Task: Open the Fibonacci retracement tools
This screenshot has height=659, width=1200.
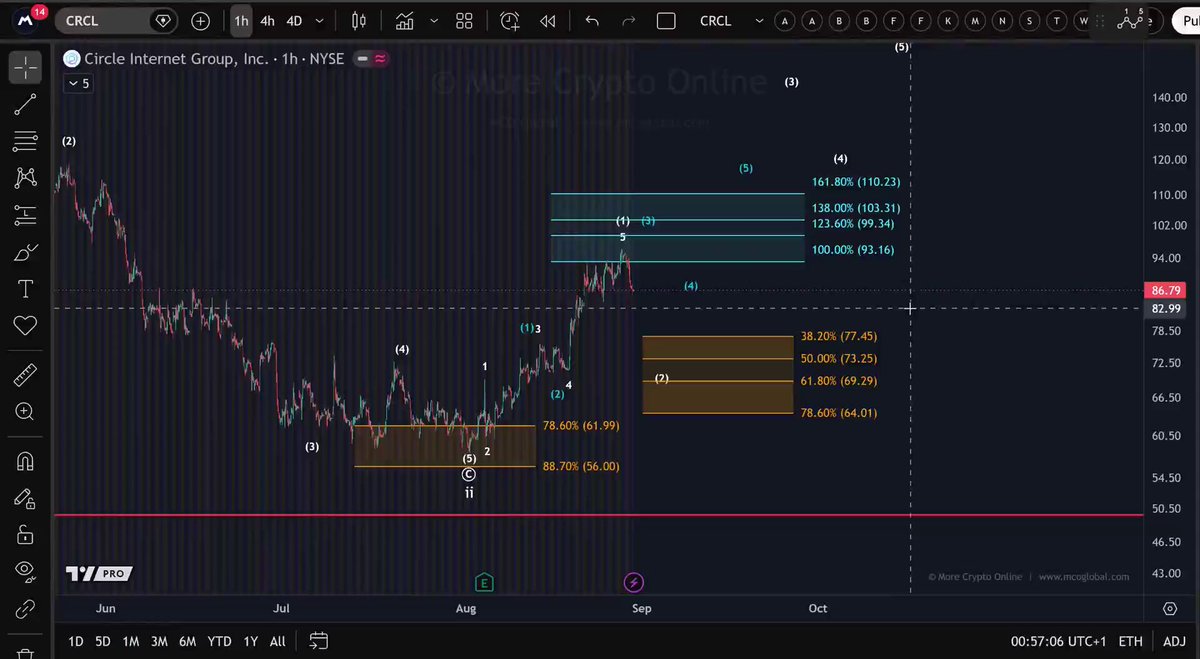Action: click(x=25, y=141)
